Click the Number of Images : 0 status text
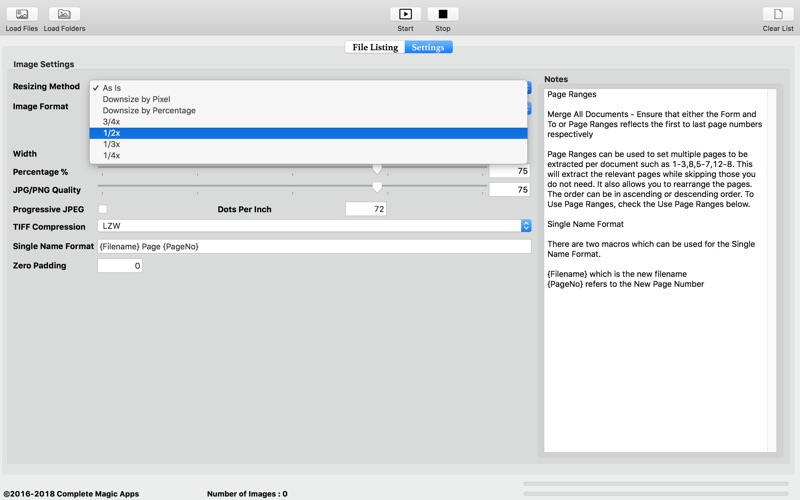 (247, 493)
